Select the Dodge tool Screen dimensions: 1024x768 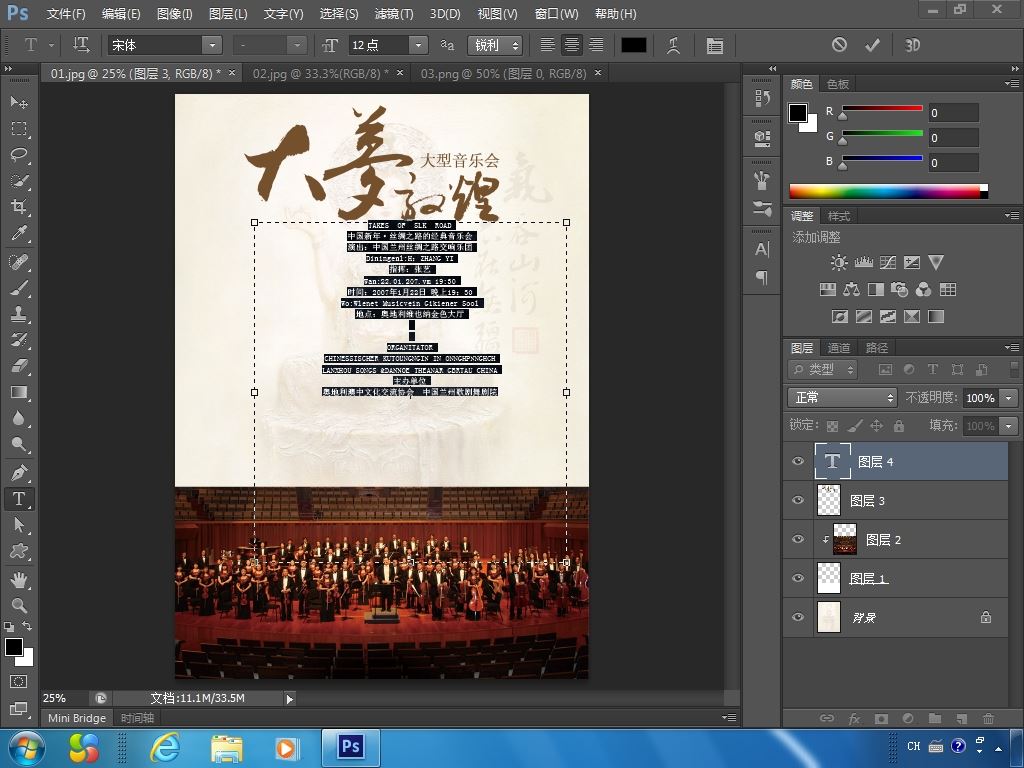19,445
